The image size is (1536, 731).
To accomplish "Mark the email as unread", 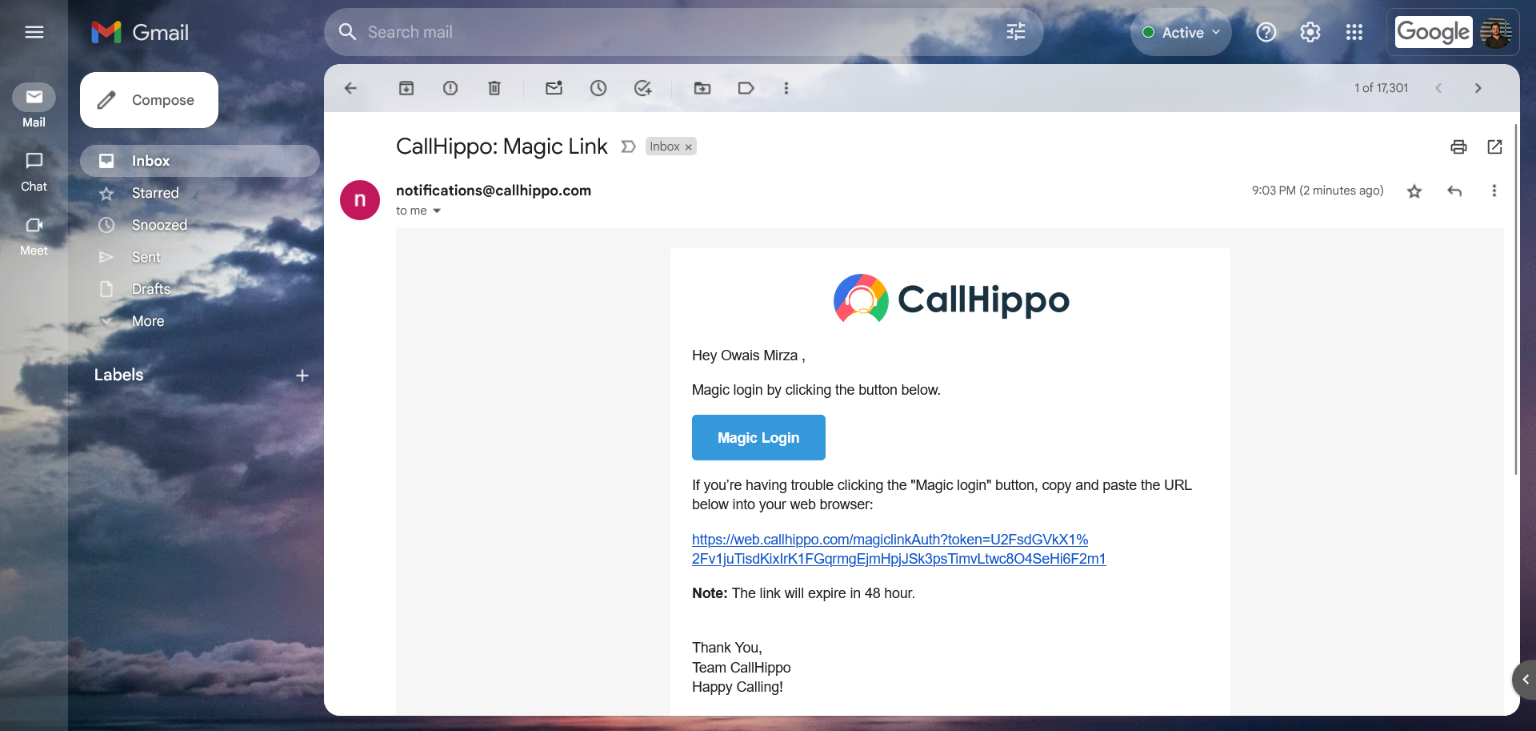I will click(554, 88).
